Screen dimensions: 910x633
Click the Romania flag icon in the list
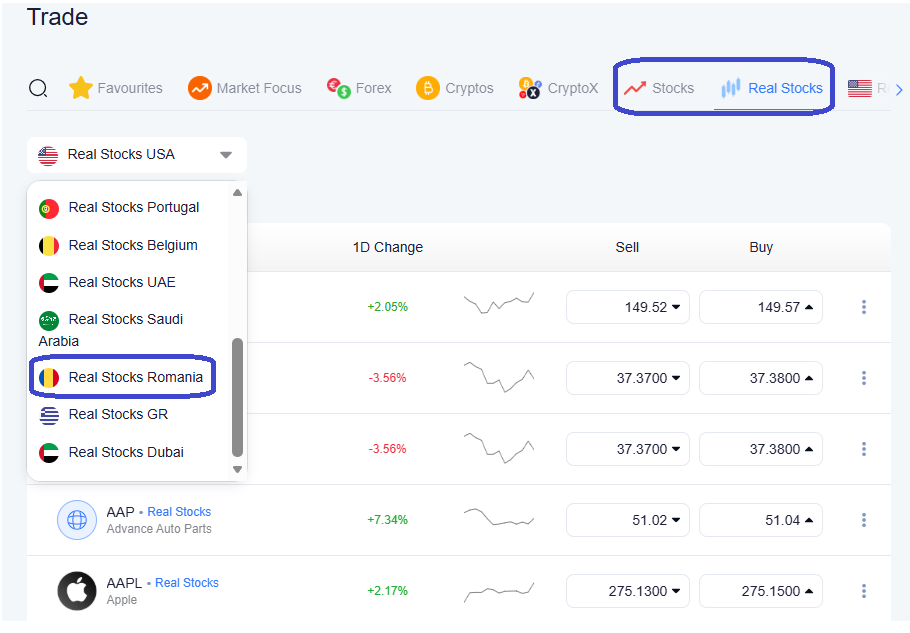click(x=49, y=376)
